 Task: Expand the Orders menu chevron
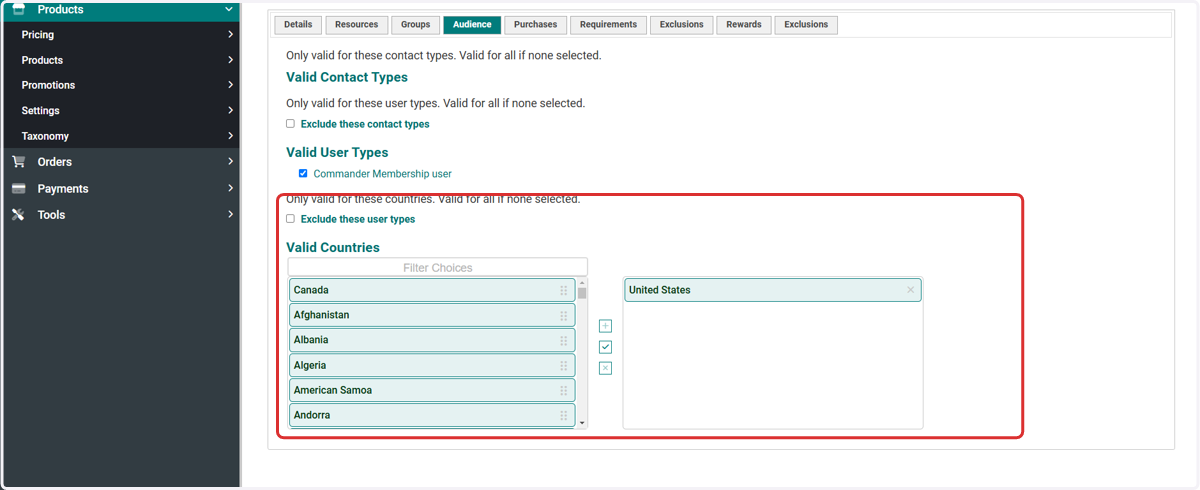230,162
